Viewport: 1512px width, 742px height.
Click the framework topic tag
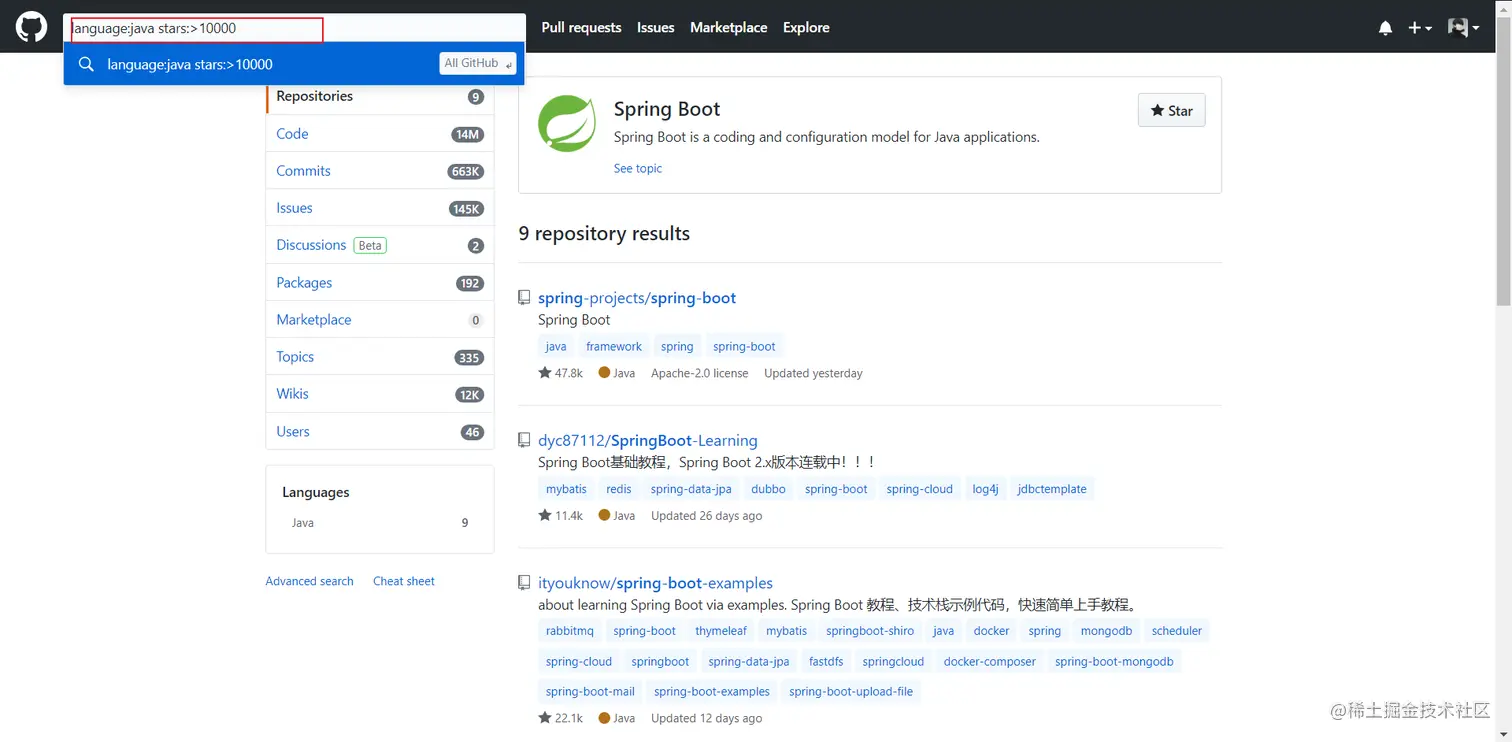[x=614, y=346]
